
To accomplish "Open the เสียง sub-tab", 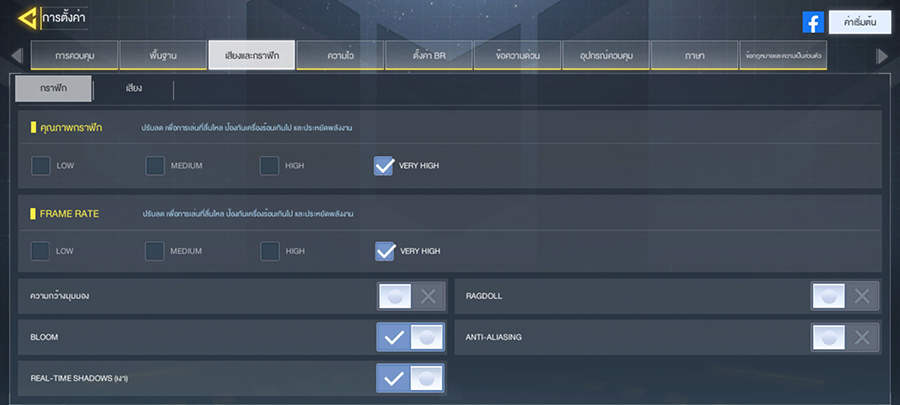I will [134, 89].
